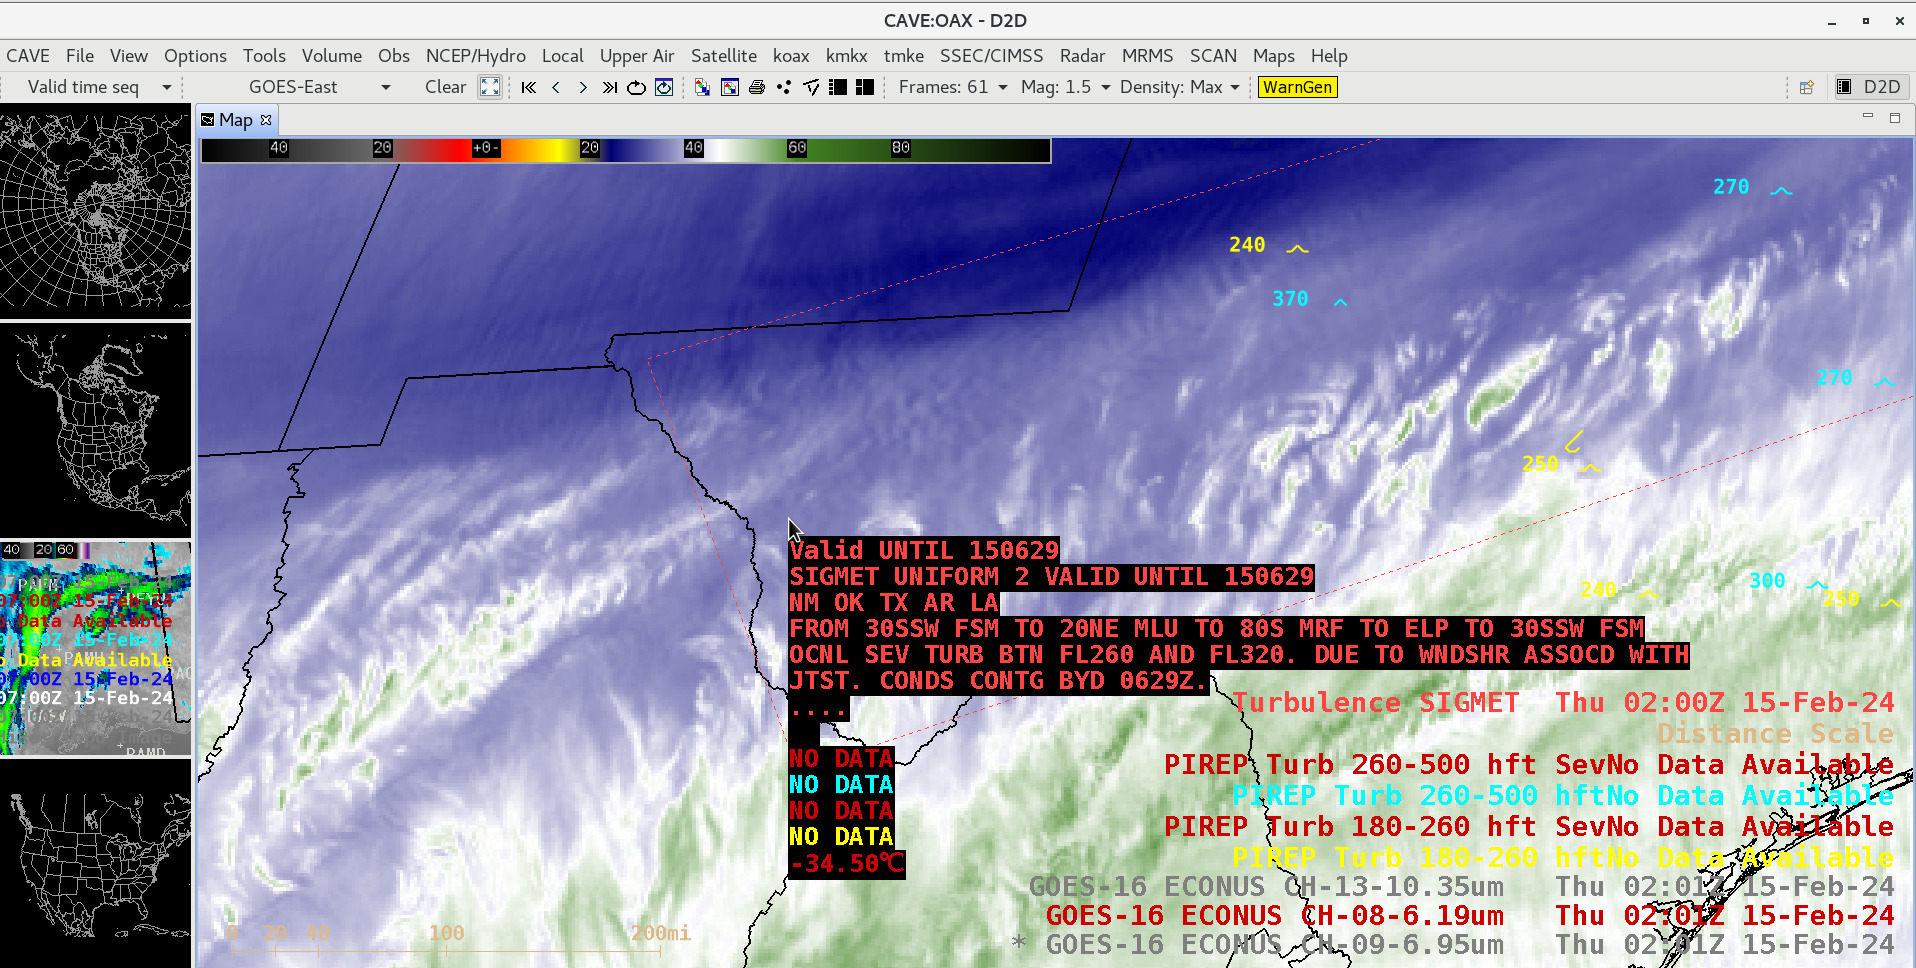Open the Options menu
Screen dimensions: 1916x968
point(195,56)
